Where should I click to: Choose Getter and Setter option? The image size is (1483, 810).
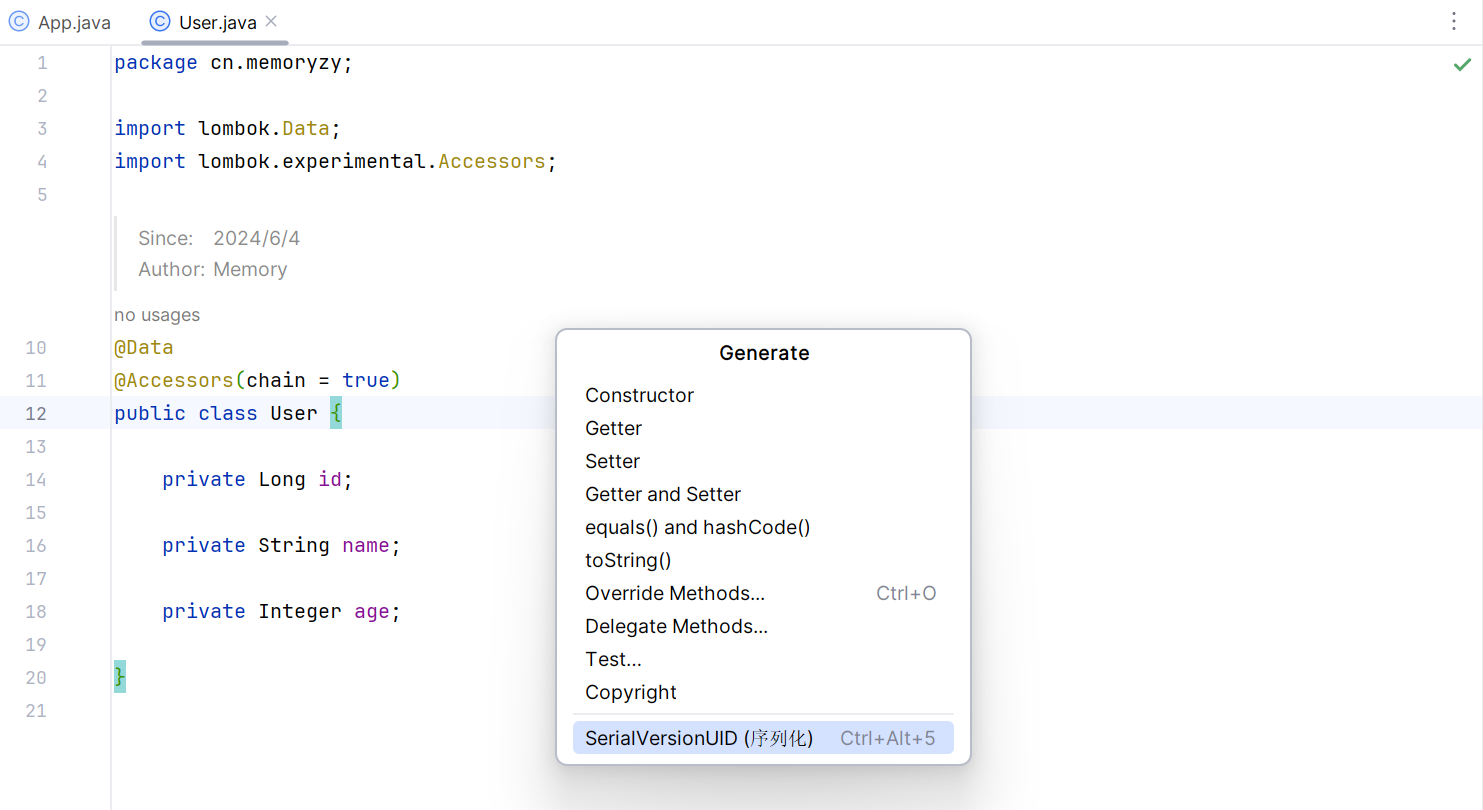(x=662, y=494)
